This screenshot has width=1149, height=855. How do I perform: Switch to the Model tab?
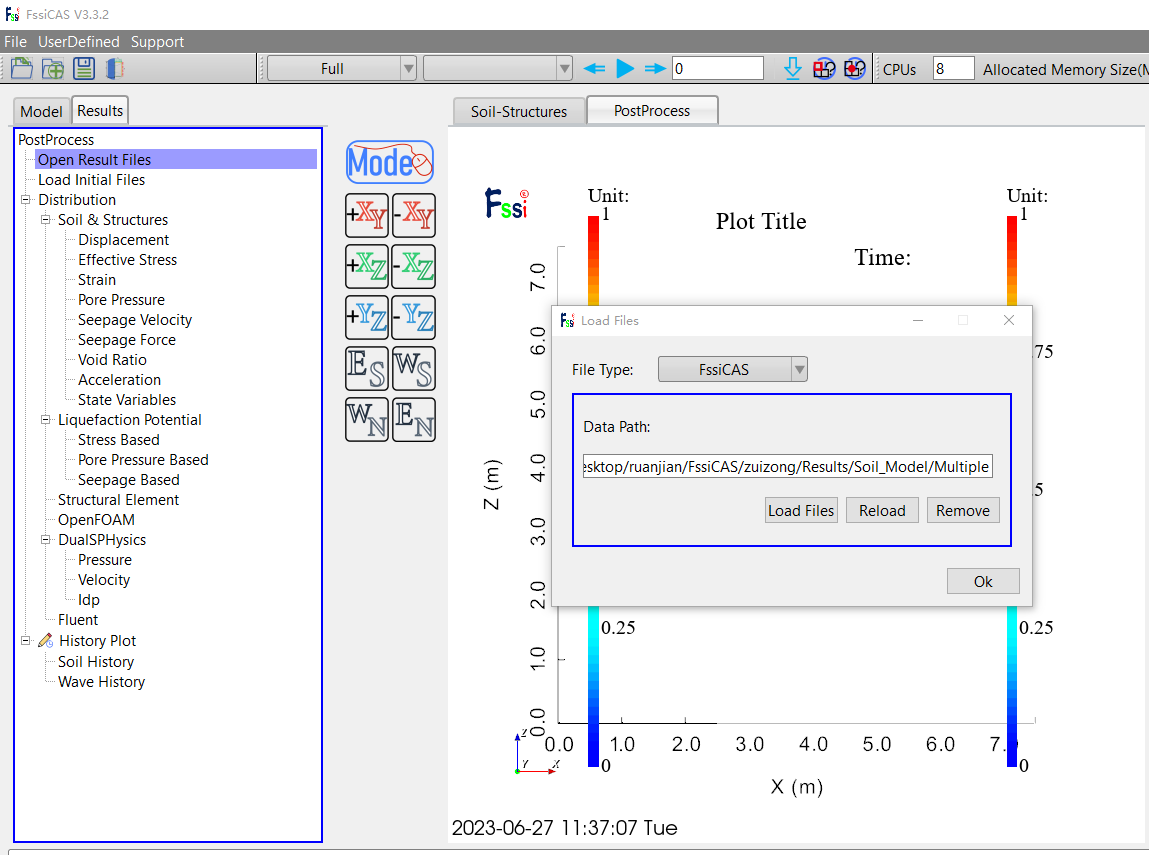pos(42,111)
